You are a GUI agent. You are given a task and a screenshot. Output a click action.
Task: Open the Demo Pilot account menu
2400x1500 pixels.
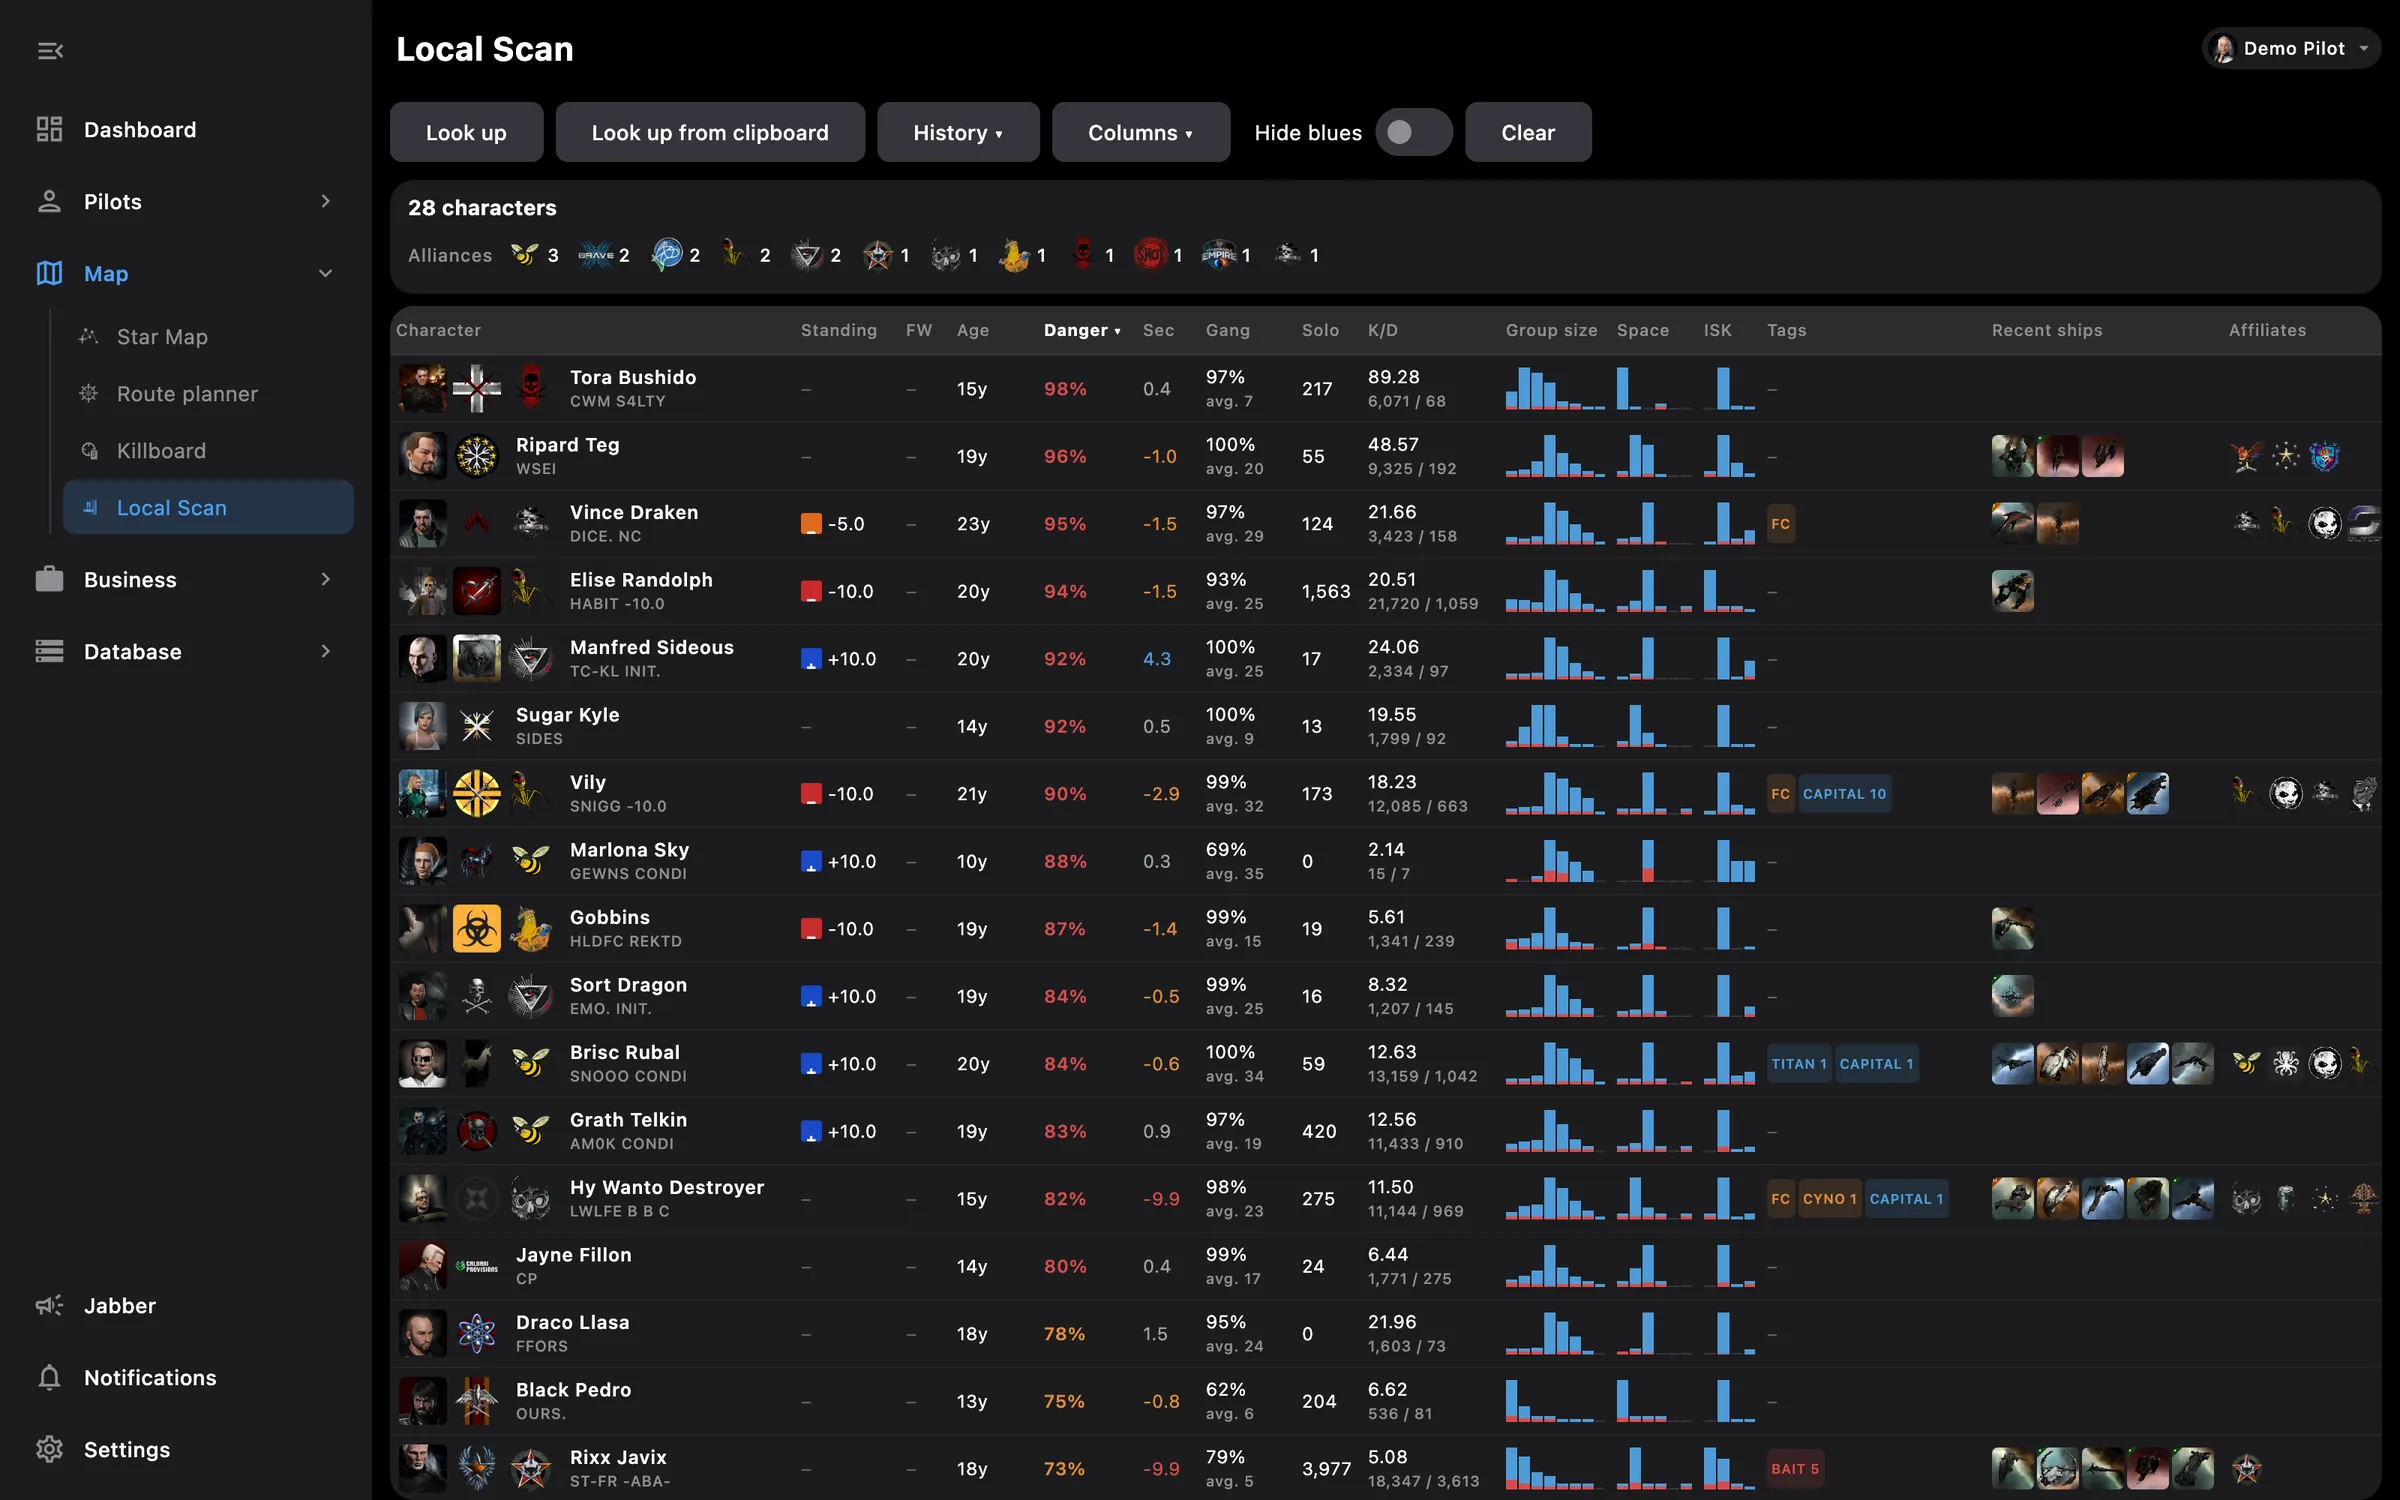[x=2290, y=48]
